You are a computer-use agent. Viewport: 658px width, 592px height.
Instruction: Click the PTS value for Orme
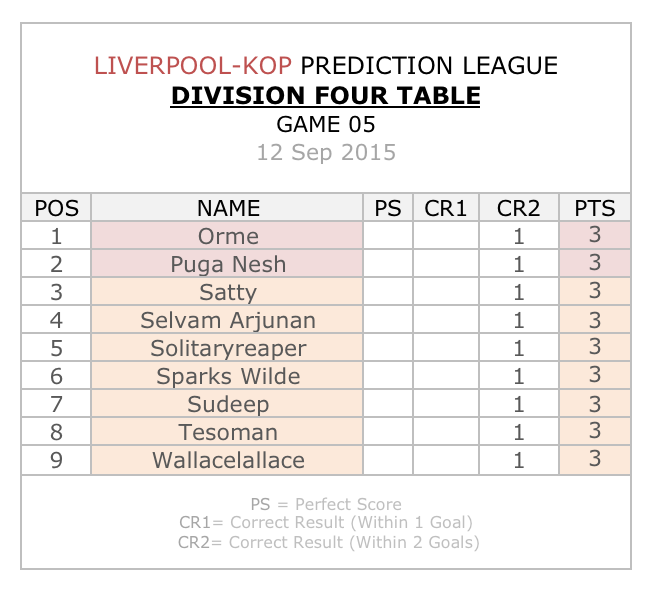(595, 235)
